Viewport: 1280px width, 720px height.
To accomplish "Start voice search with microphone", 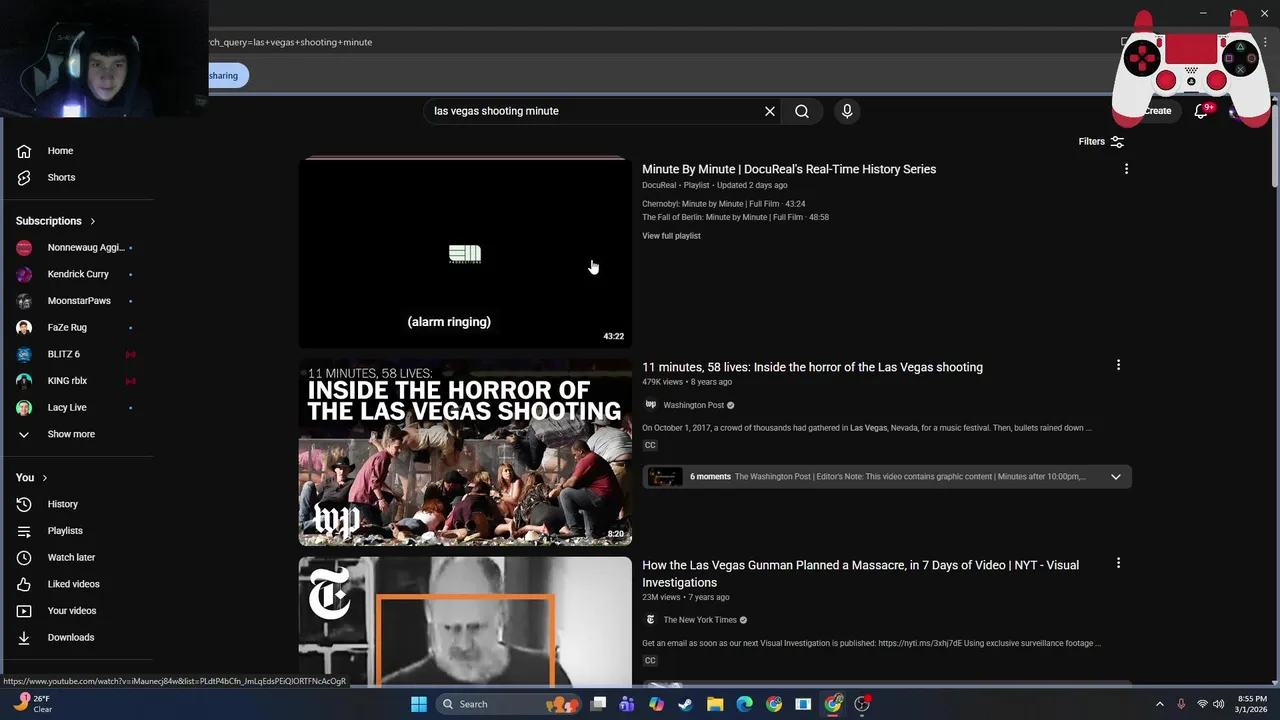I will pyautogui.click(x=847, y=111).
